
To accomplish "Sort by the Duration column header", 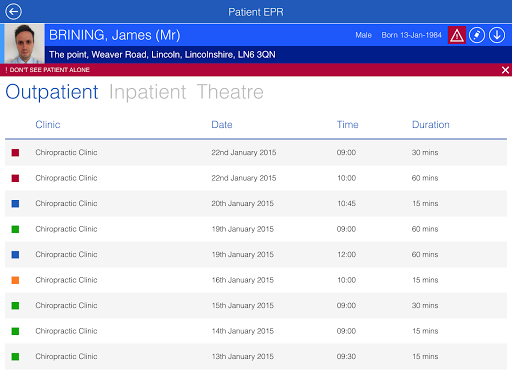I will point(431,125).
